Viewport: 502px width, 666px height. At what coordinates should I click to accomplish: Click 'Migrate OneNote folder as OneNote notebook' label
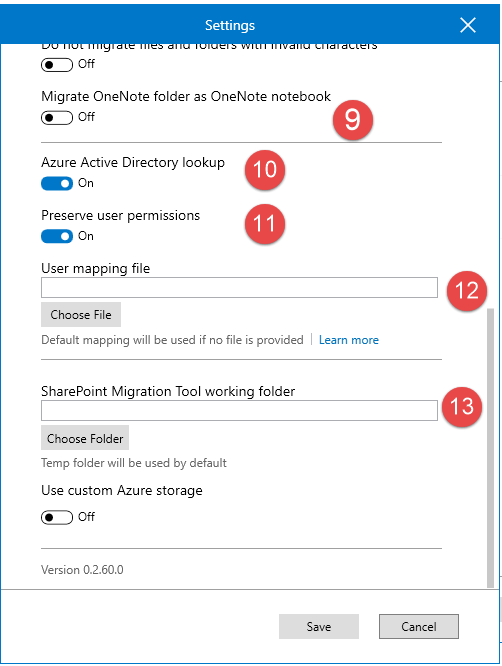pyautogui.click(x=186, y=96)
